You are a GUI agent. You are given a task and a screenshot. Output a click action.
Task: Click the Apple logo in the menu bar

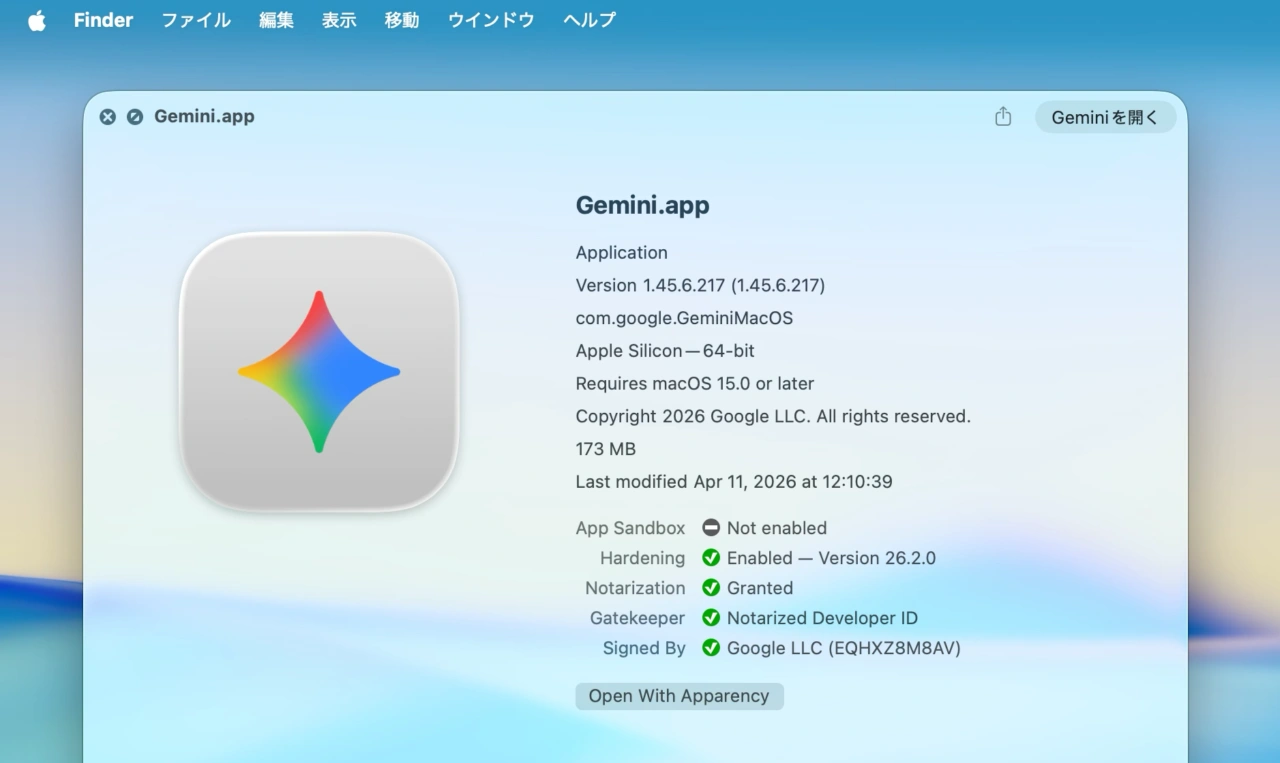[x=36, y=20]
